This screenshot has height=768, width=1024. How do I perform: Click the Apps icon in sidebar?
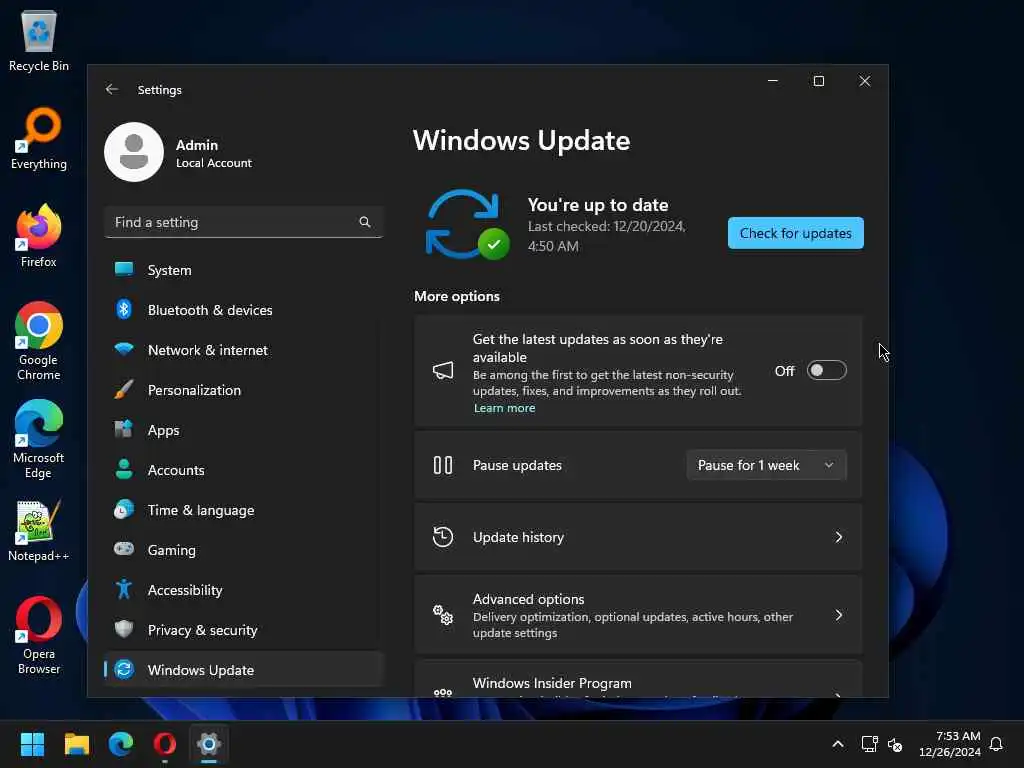point(123,429)
